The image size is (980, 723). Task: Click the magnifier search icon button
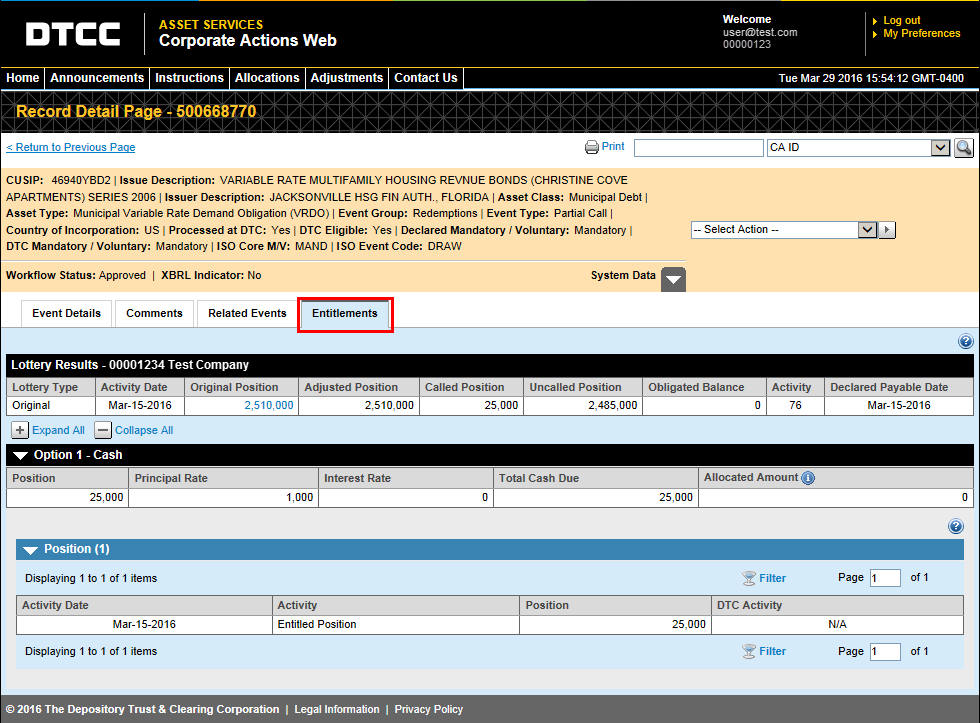click(964, 148)
